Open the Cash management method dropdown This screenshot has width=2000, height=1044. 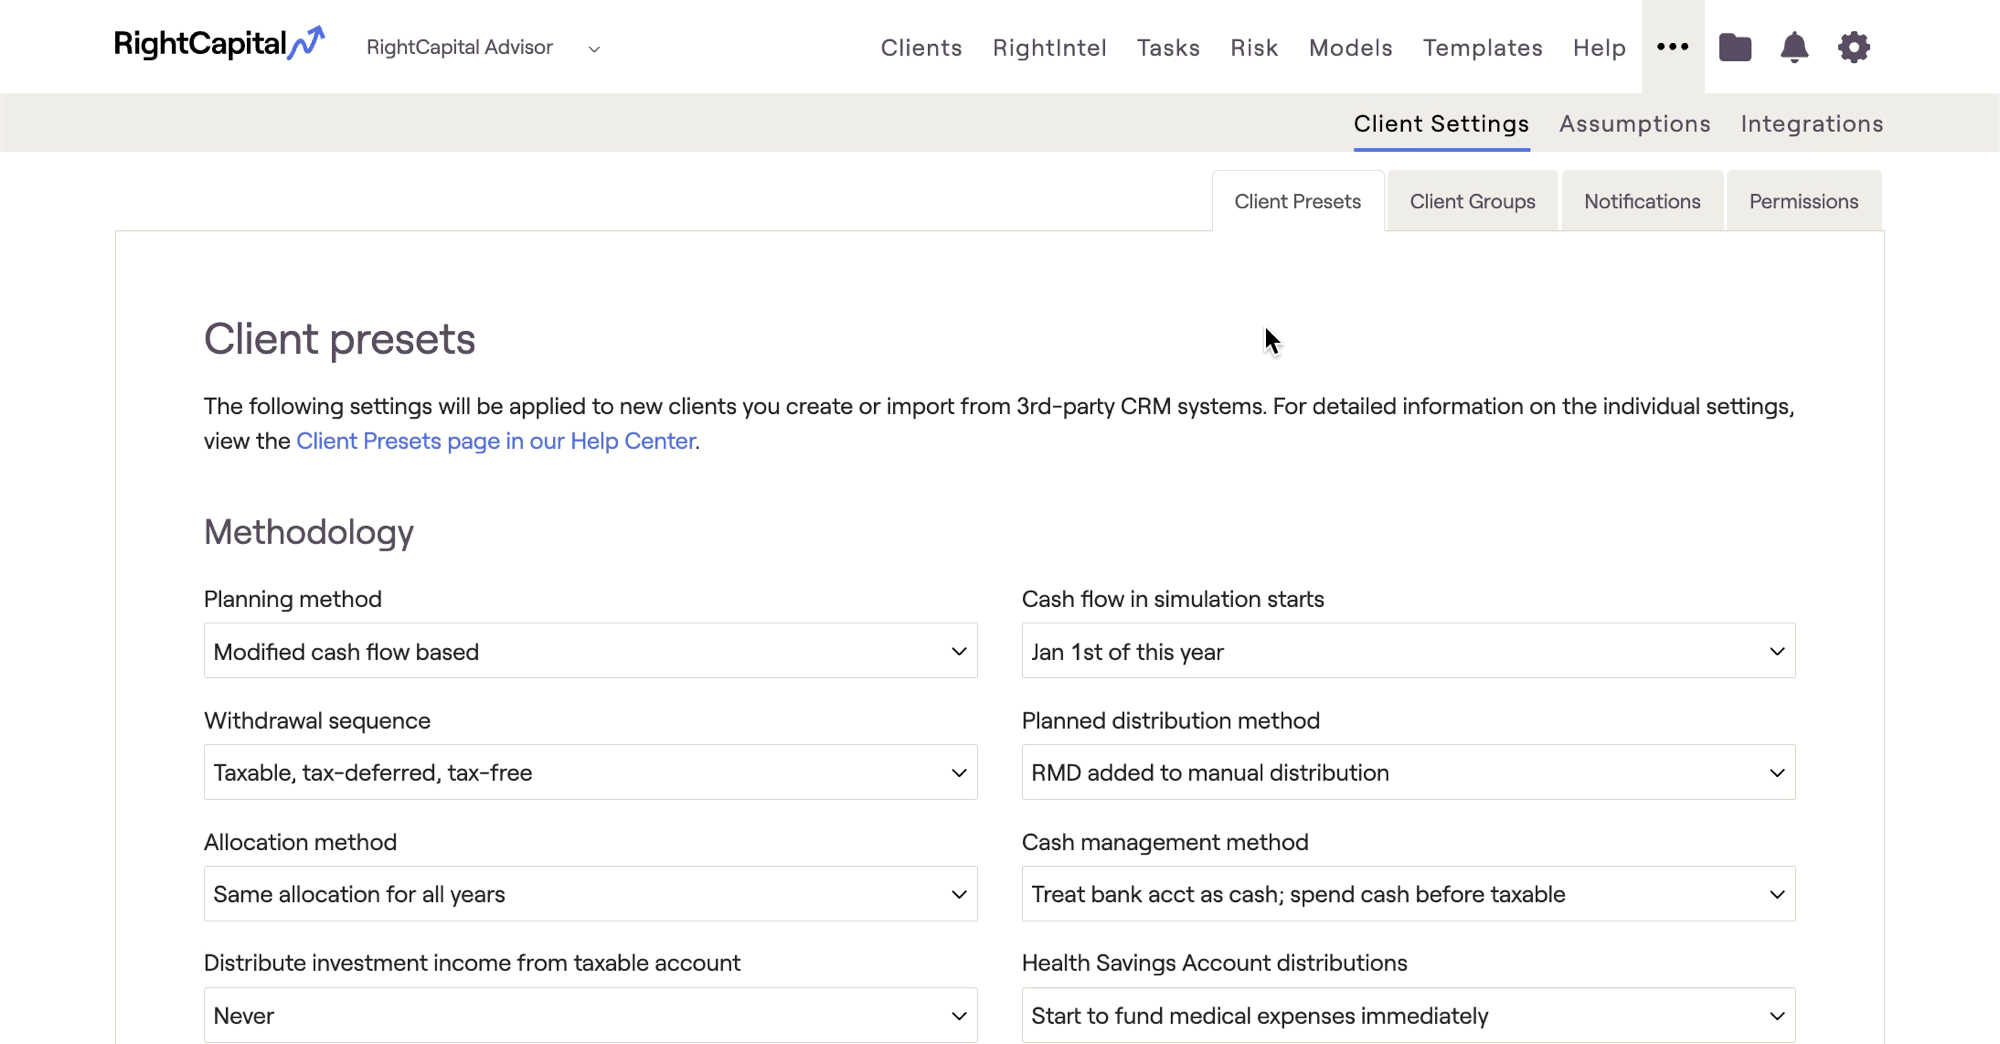coord(1408,894)
